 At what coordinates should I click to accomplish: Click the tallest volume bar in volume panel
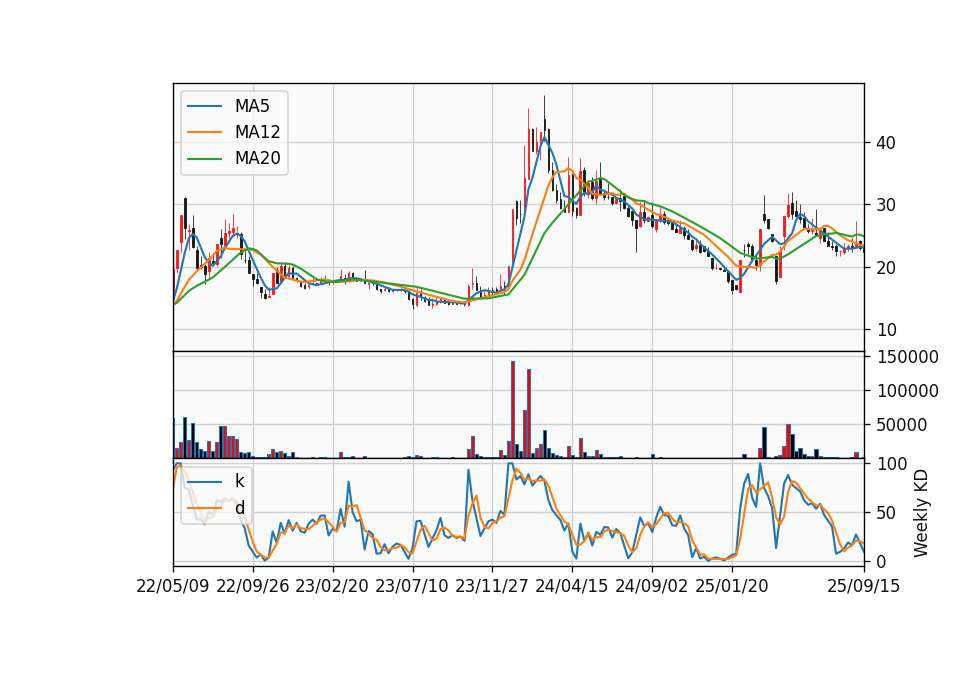512,410
